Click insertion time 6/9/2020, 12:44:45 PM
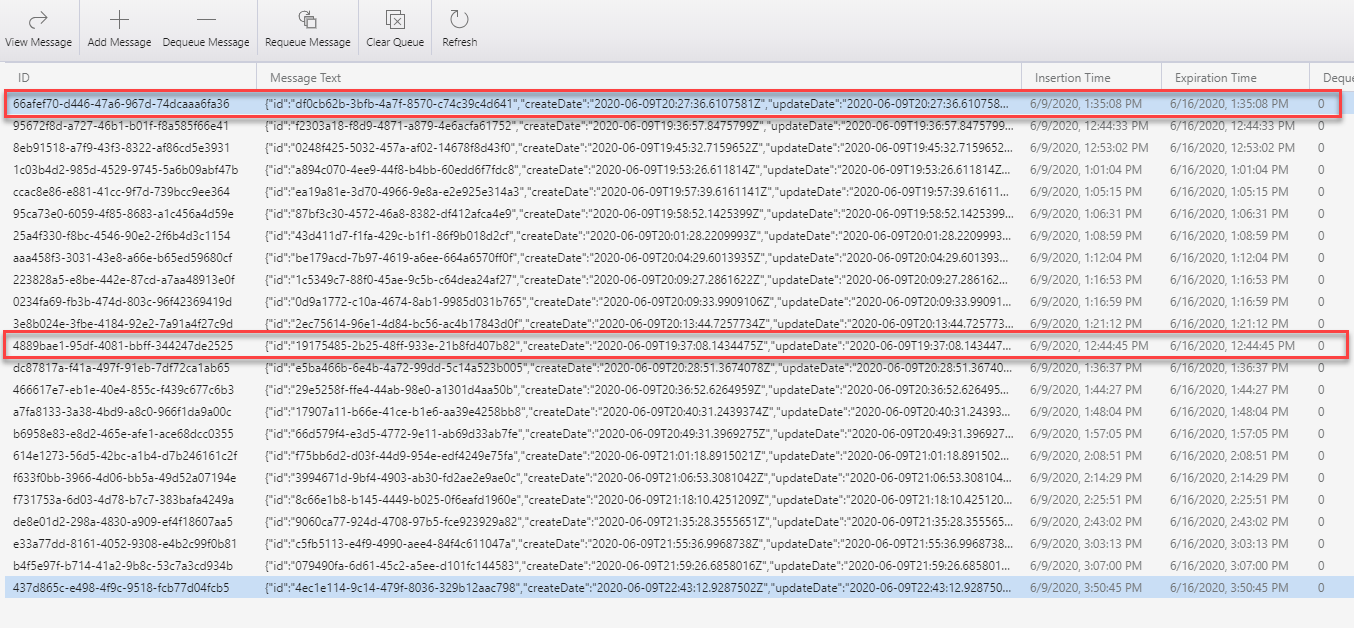 1089,346
